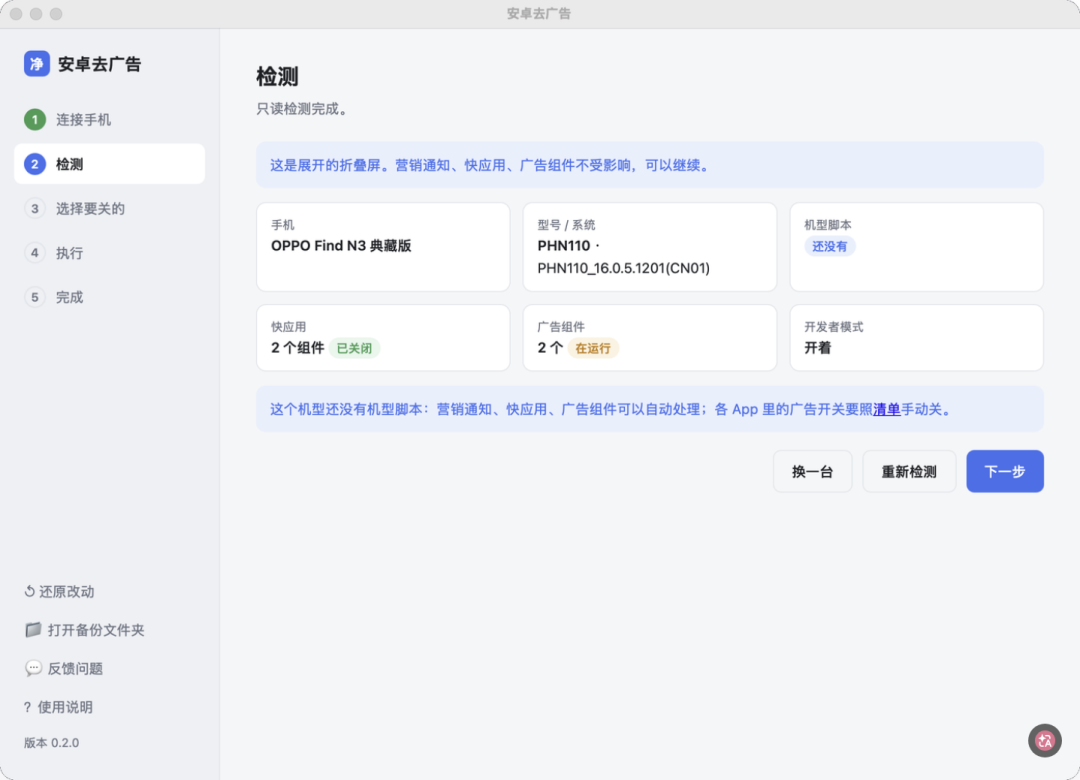Click the window title 安卓去广告
Image resolution: width=1080 pixels, height=780 pixels.
coord(539,13)
